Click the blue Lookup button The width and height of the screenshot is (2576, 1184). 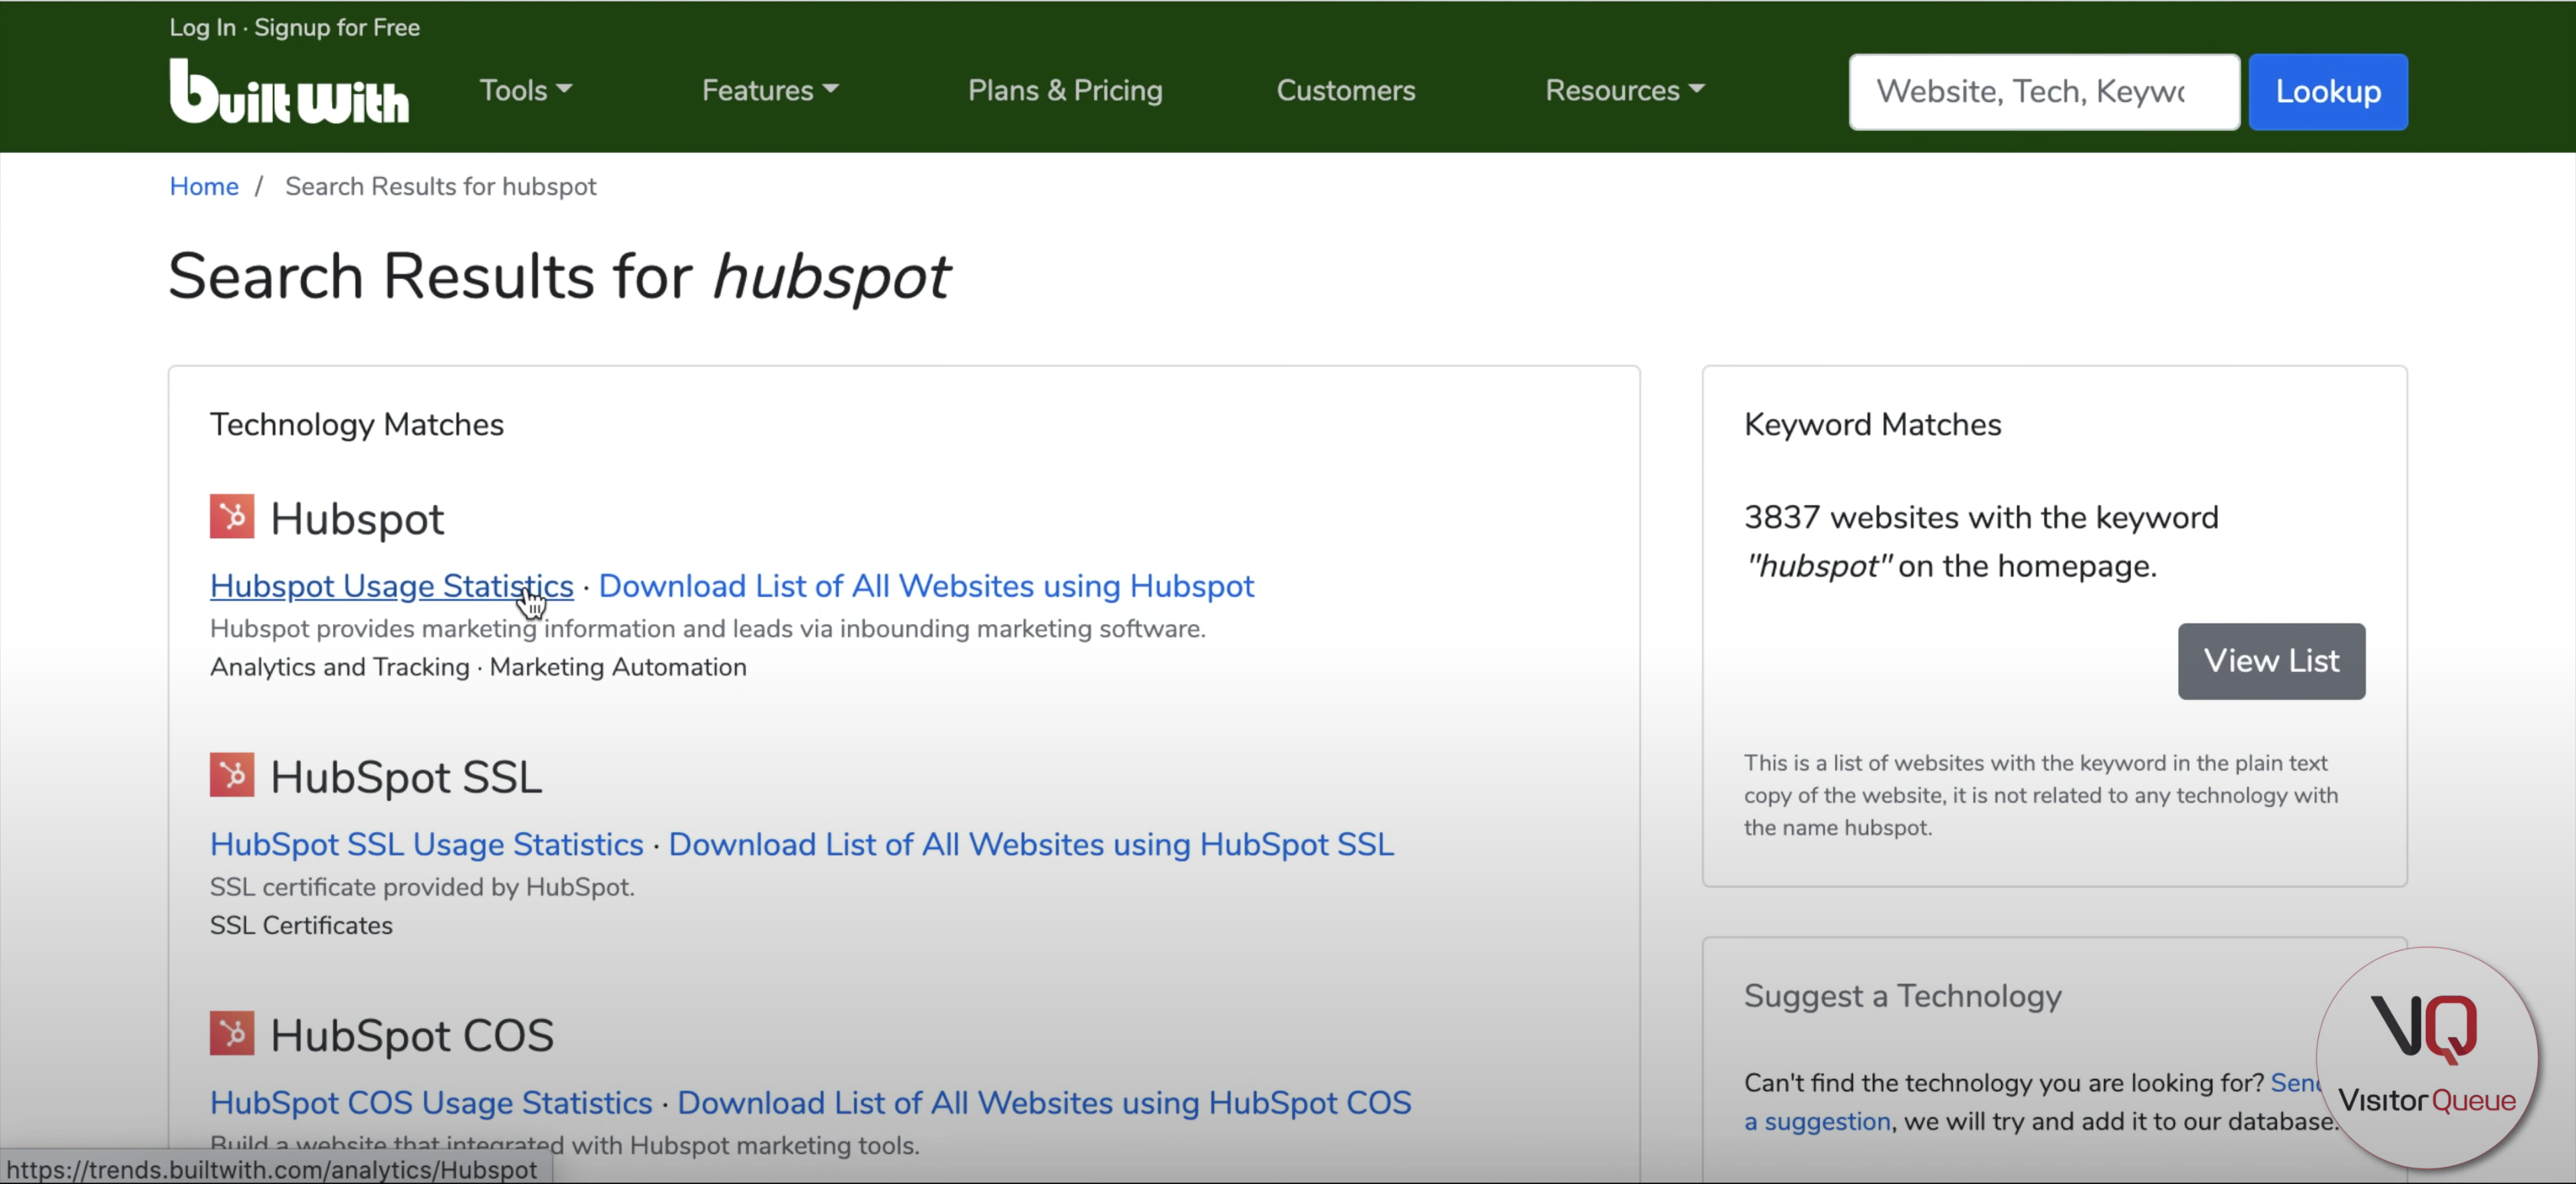(x=2328, y=92)
